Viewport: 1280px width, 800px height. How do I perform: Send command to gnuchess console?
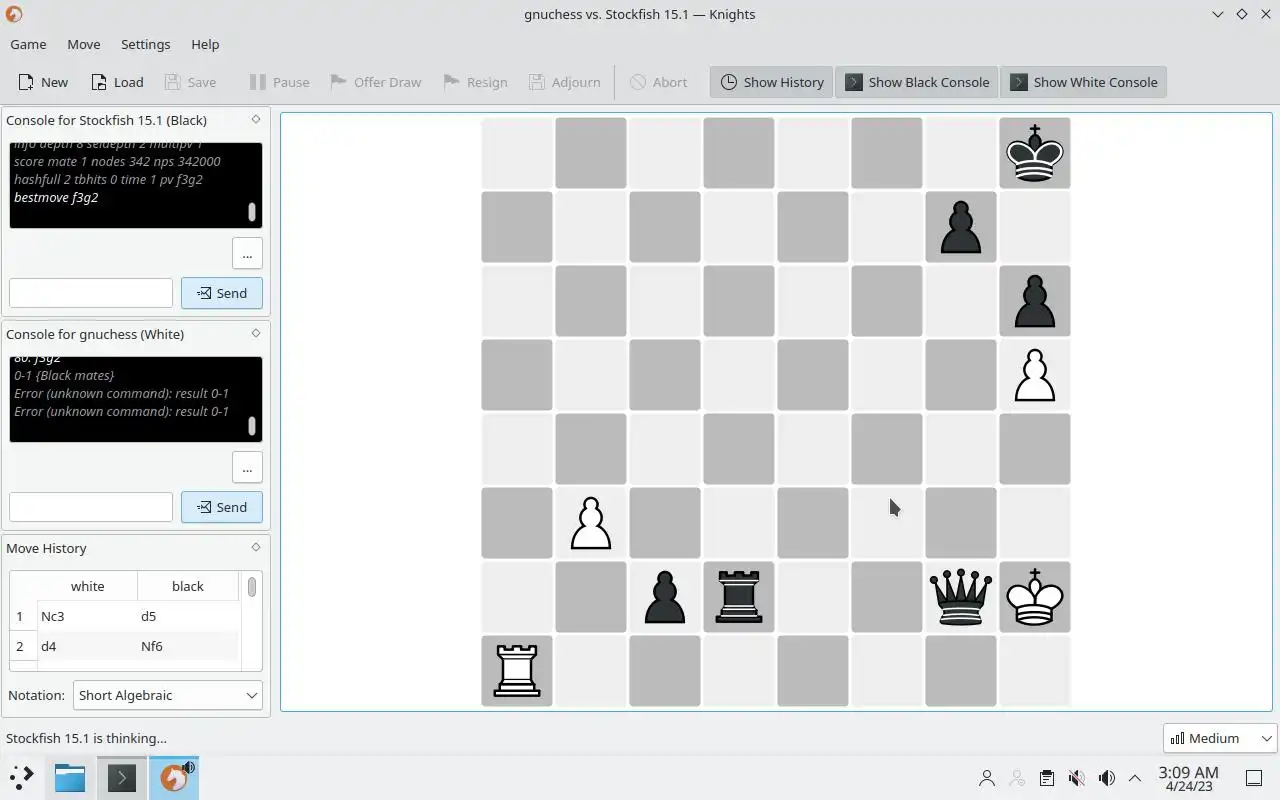(x=222, y=507)
